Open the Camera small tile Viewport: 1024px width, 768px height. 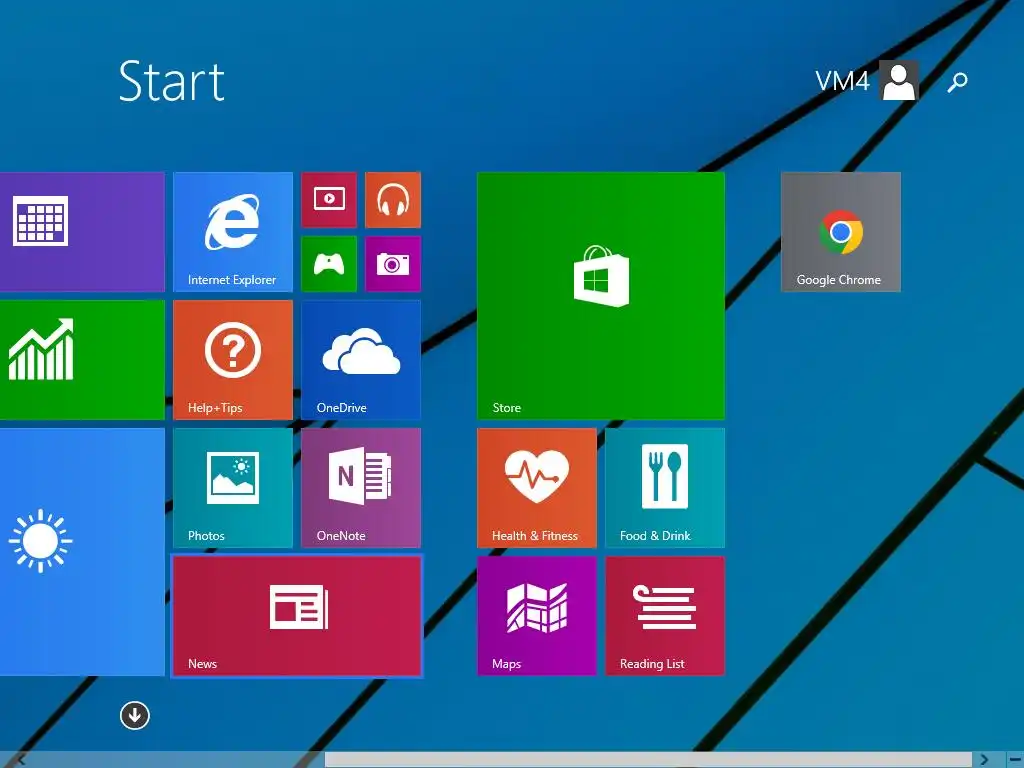pyautogui.click(x=393, y=264)
